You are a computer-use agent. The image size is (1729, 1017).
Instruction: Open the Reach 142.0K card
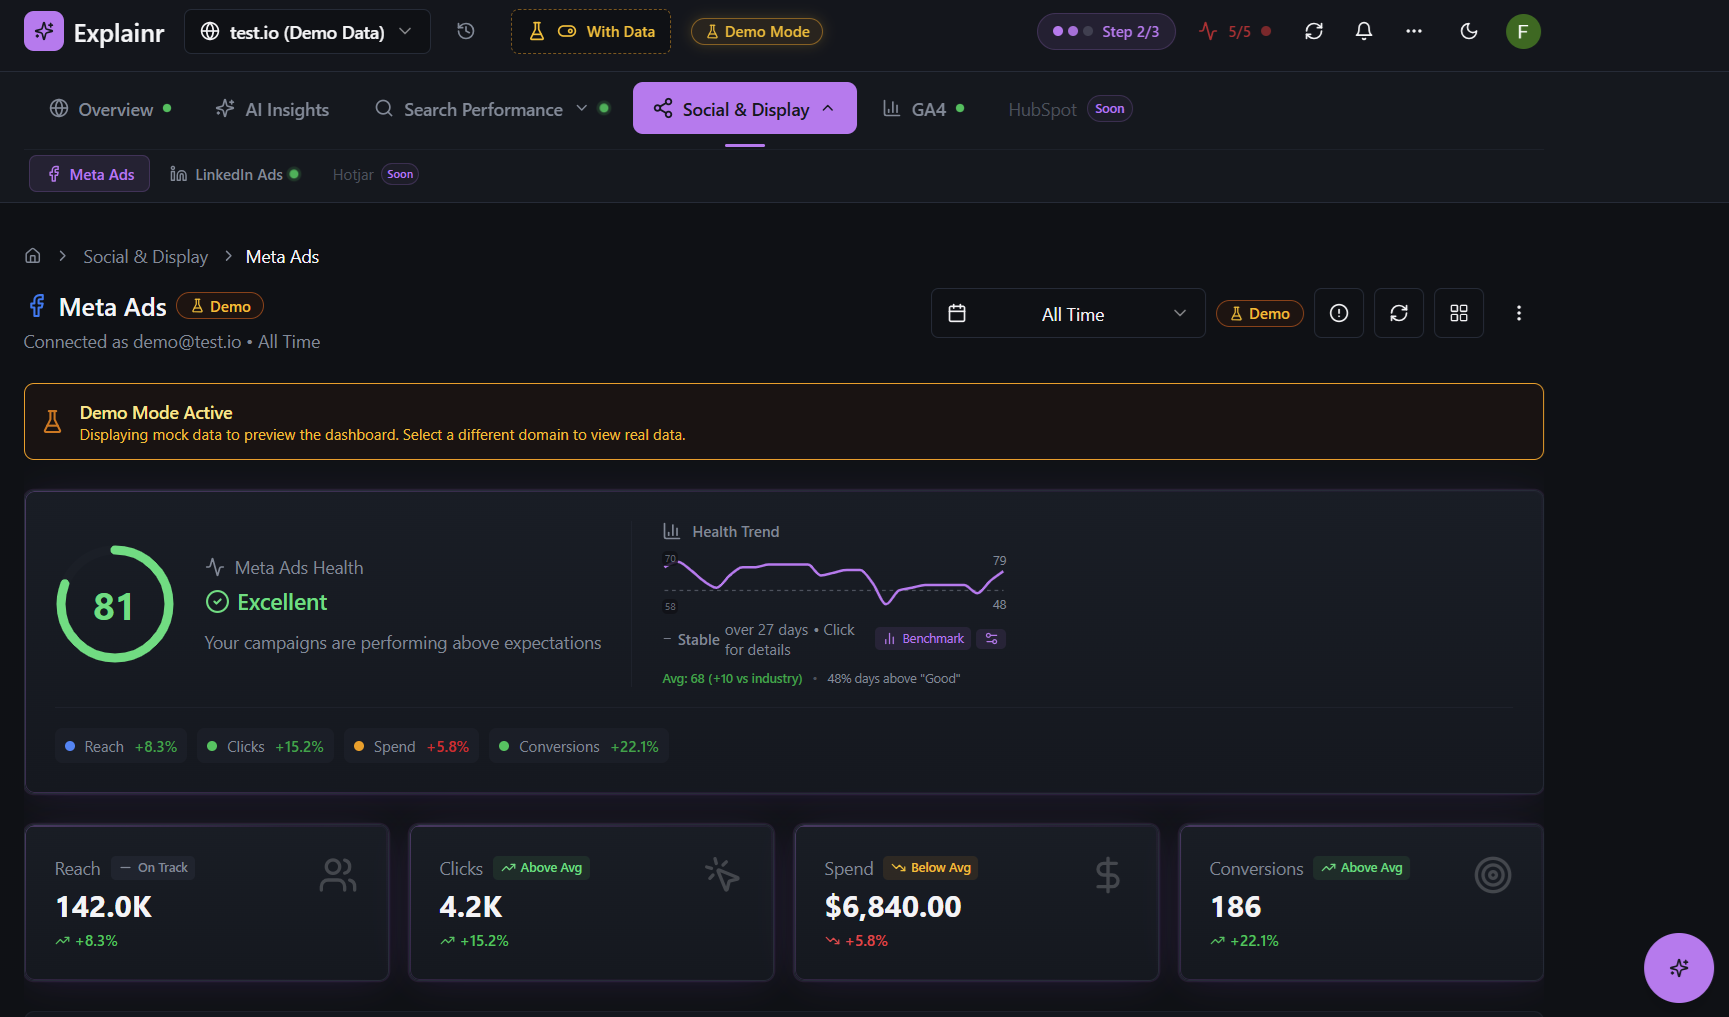[207, 903]
